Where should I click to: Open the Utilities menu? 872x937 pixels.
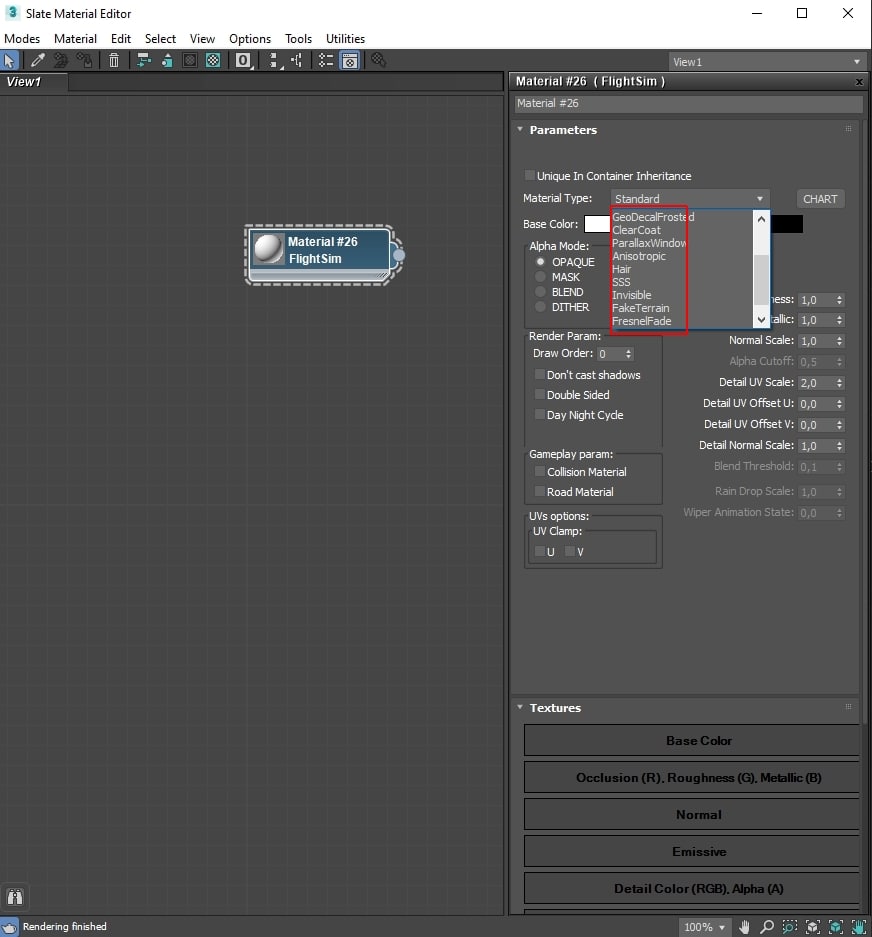click(345, 39)
